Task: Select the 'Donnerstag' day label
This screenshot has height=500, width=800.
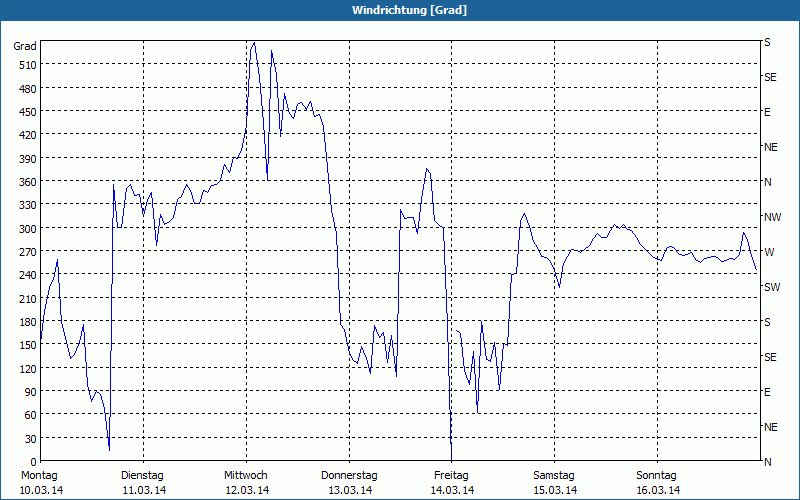Action: click(x=349, y=476)
